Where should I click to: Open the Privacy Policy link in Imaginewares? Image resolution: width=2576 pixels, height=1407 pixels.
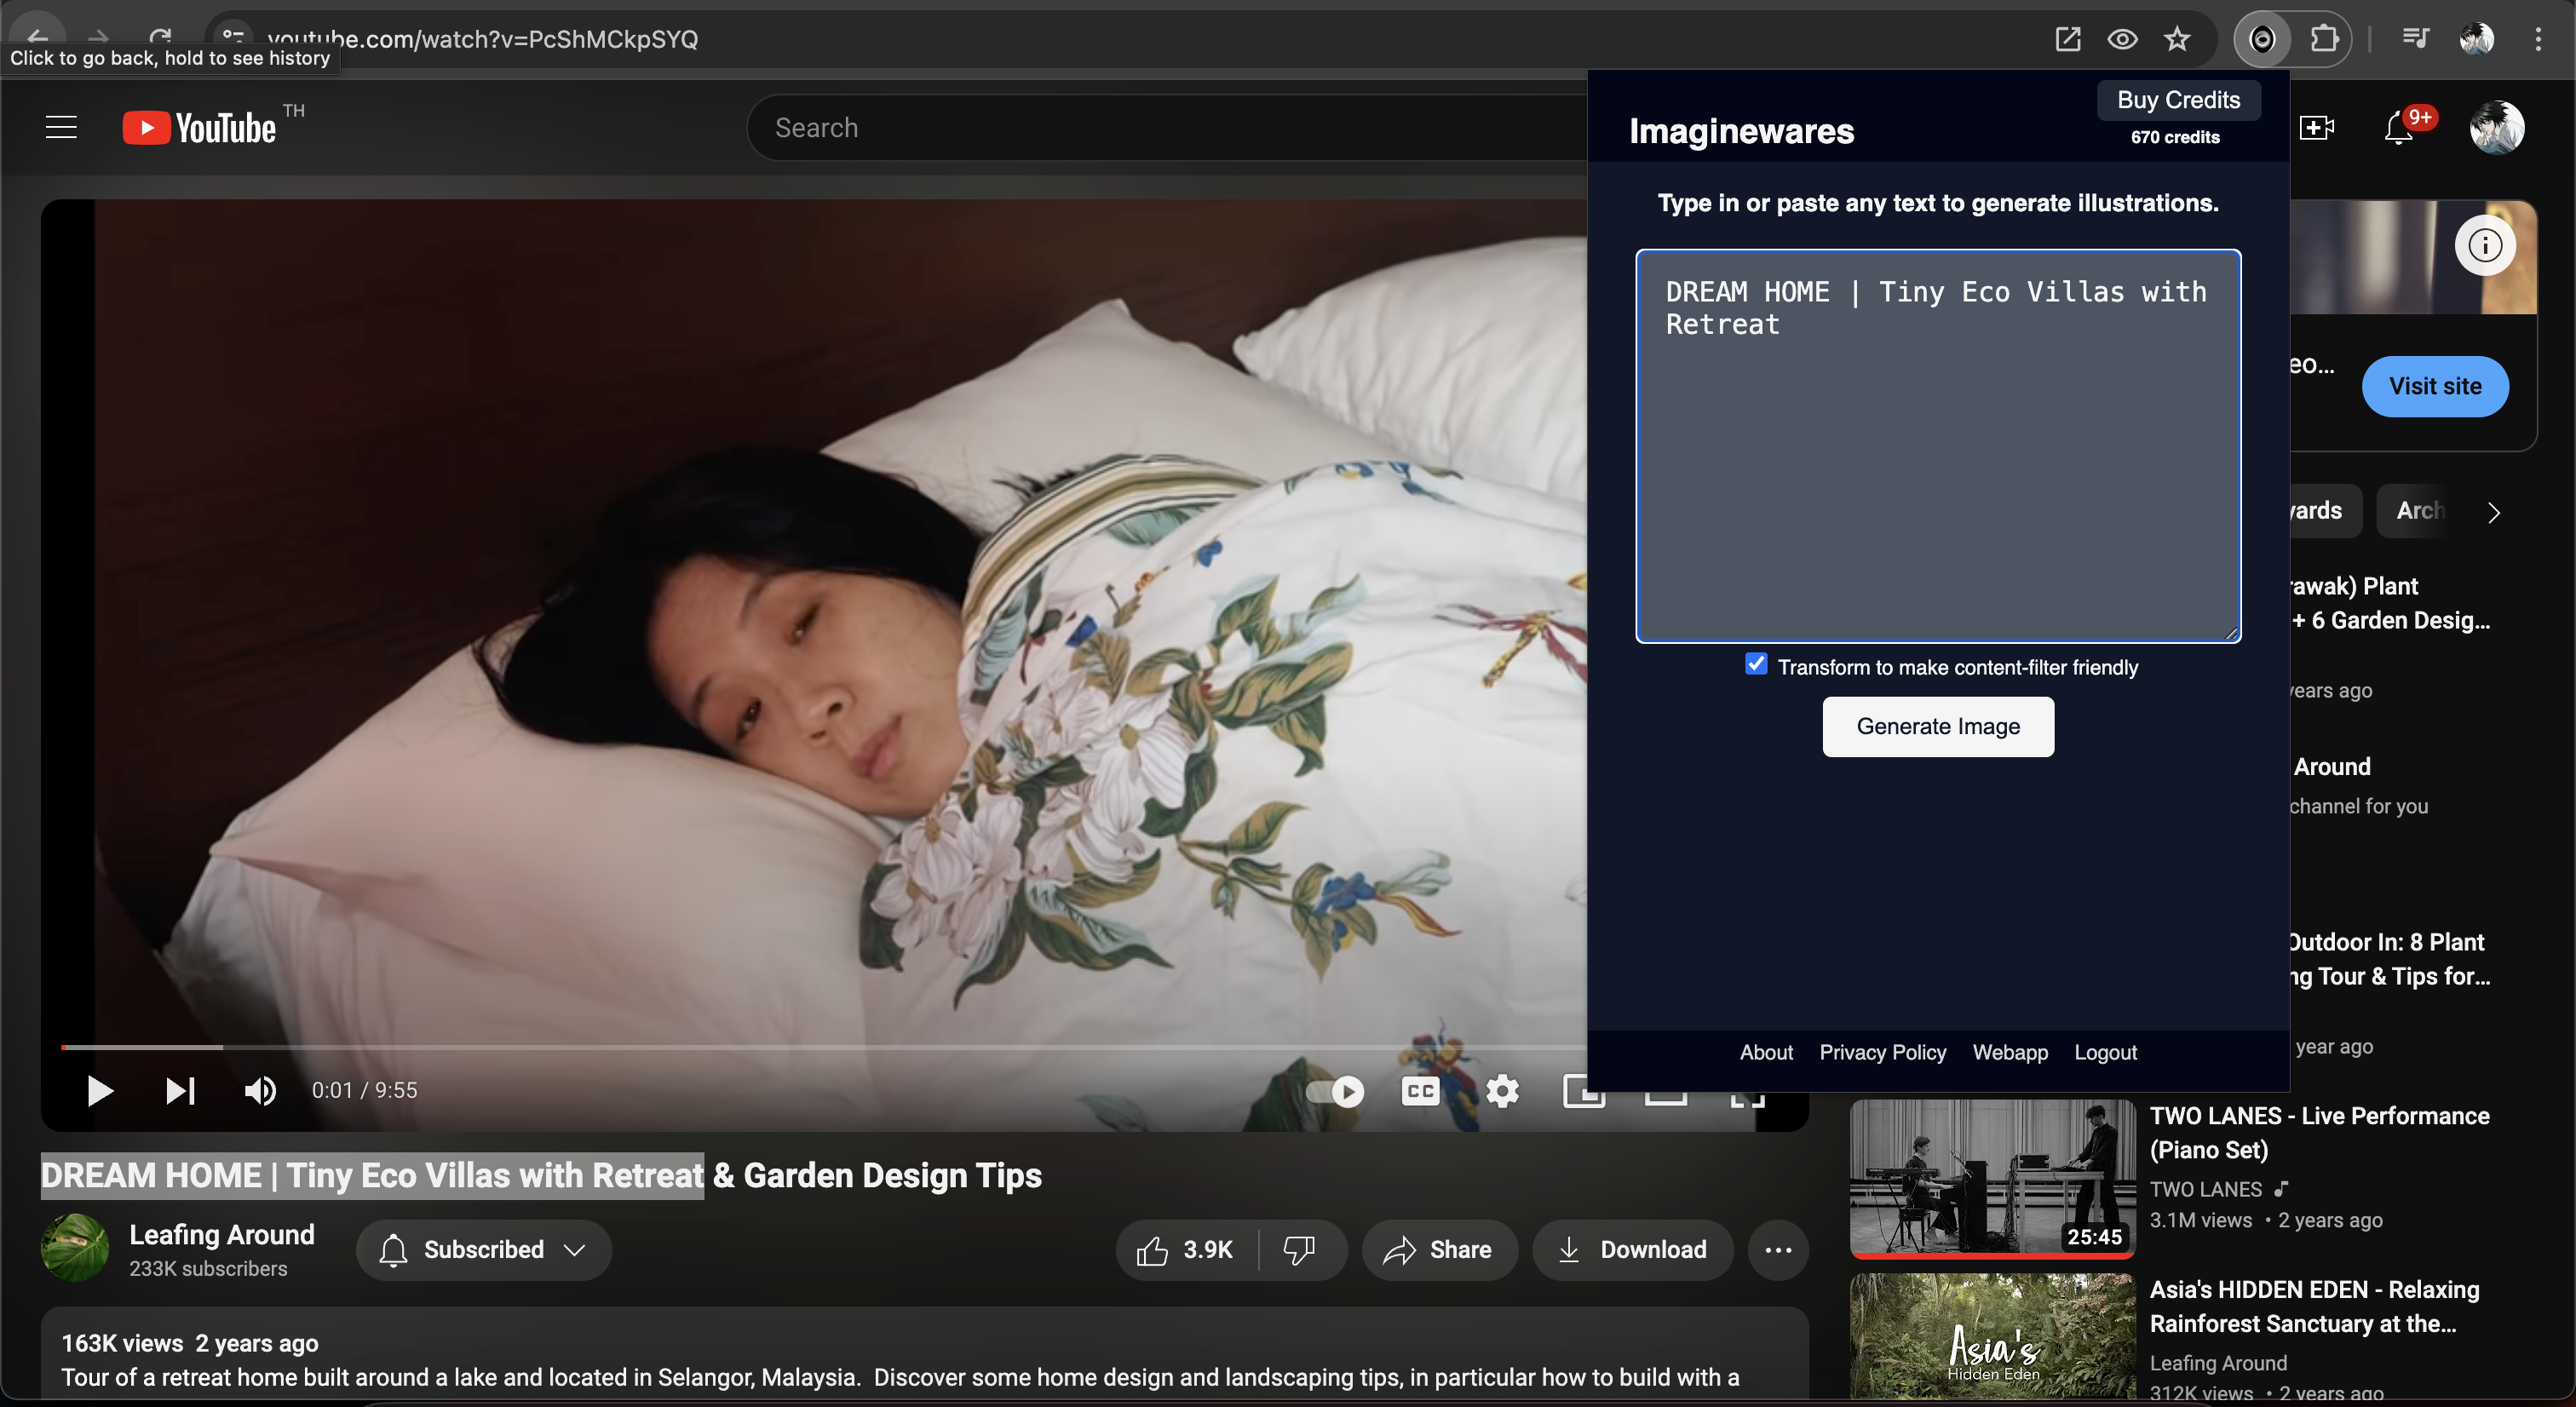coord(1882,1052)
